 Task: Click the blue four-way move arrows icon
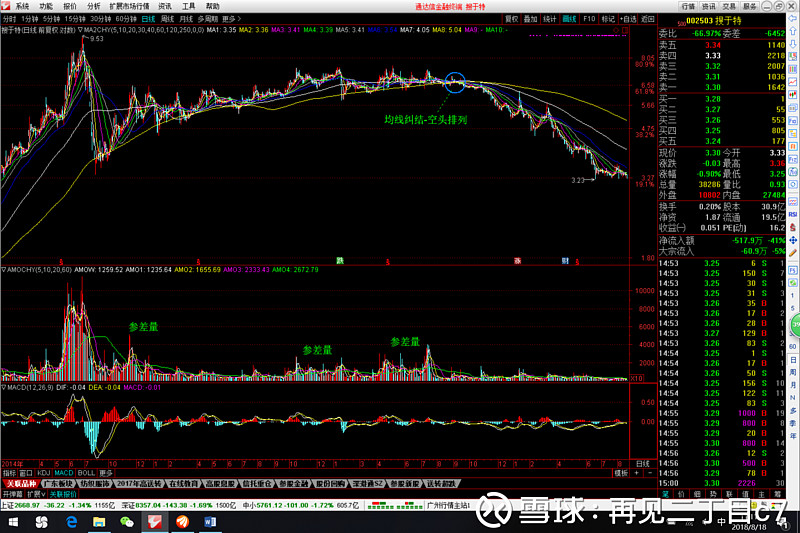pyautogui.click(x=792, y=240)
